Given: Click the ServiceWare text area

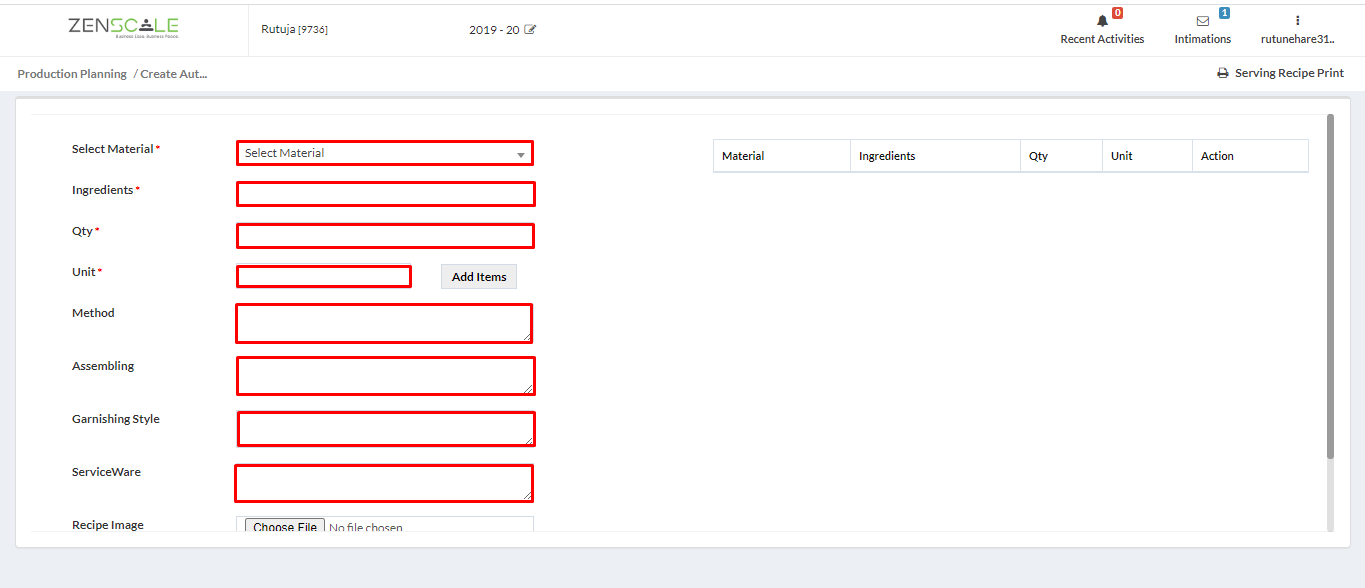Looking at the screenshot, I should pyautogui.click(x=383, y=483).
